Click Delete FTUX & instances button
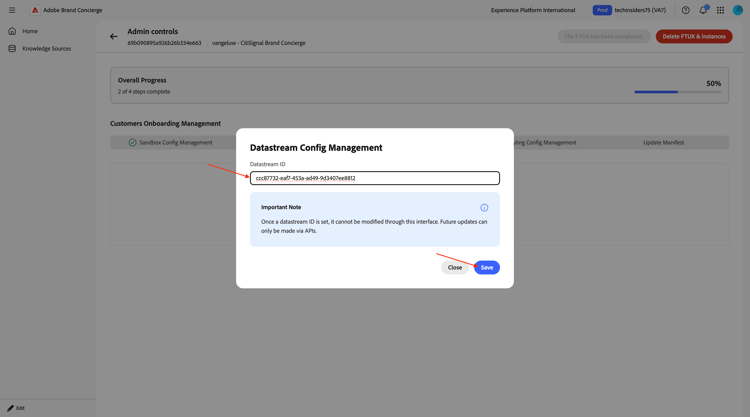The image size is (750, 417). point(694,36)
